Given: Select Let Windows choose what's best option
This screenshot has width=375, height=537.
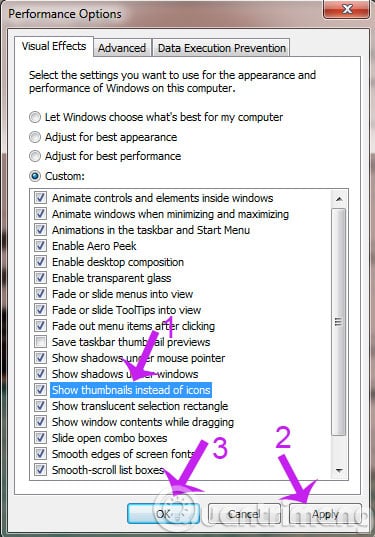Looking at the screenshot, I should pyautogui.click(x=35, y=117).
